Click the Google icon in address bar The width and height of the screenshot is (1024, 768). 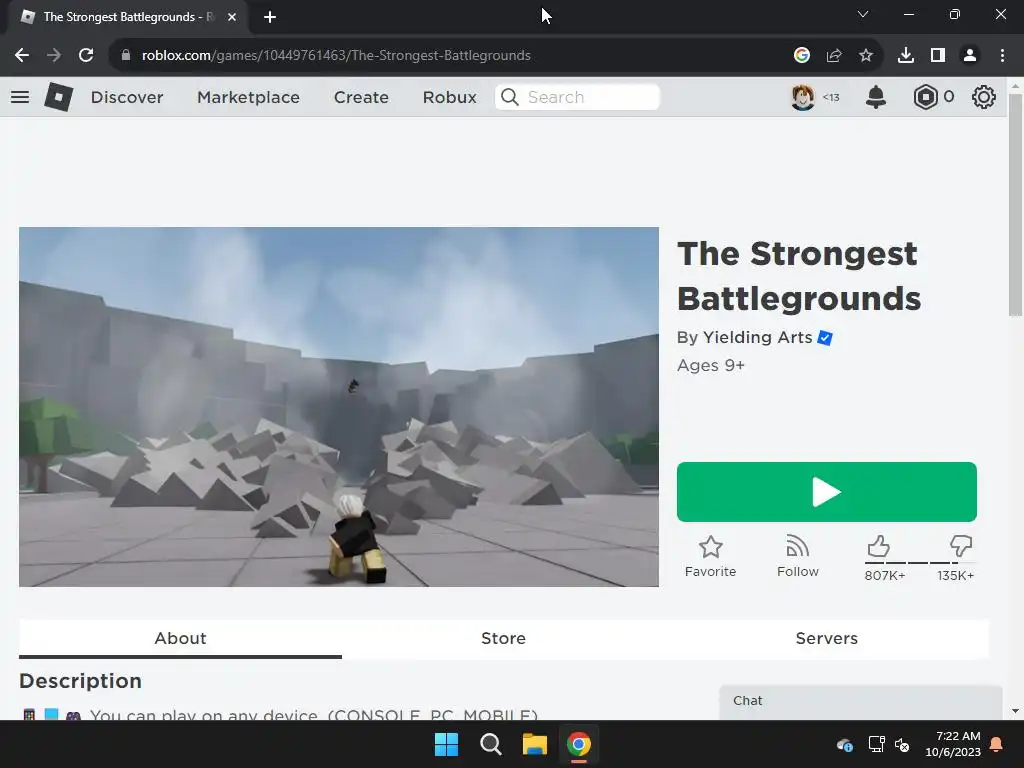802,56
